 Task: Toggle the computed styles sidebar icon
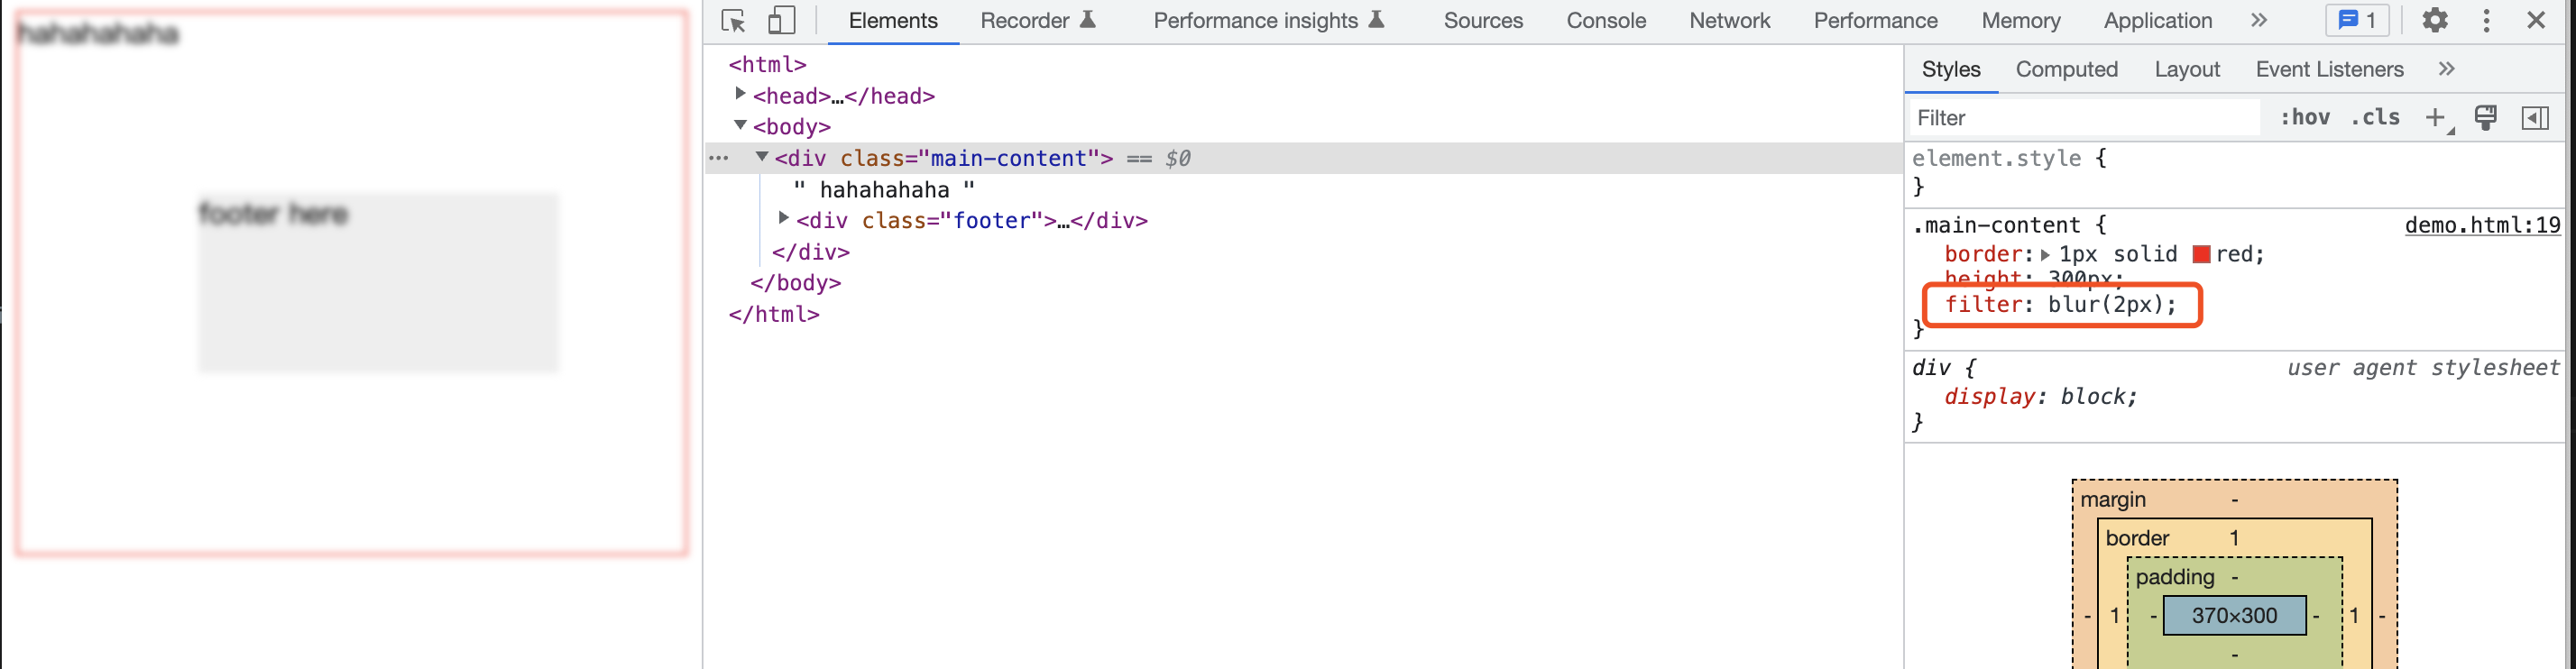[2535, 118]
